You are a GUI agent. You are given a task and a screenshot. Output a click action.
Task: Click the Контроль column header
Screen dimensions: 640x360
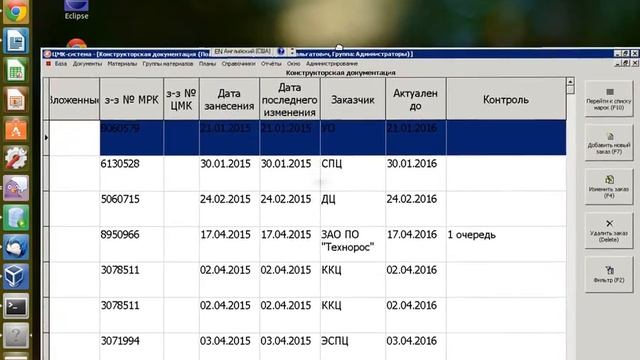[506, 100]
